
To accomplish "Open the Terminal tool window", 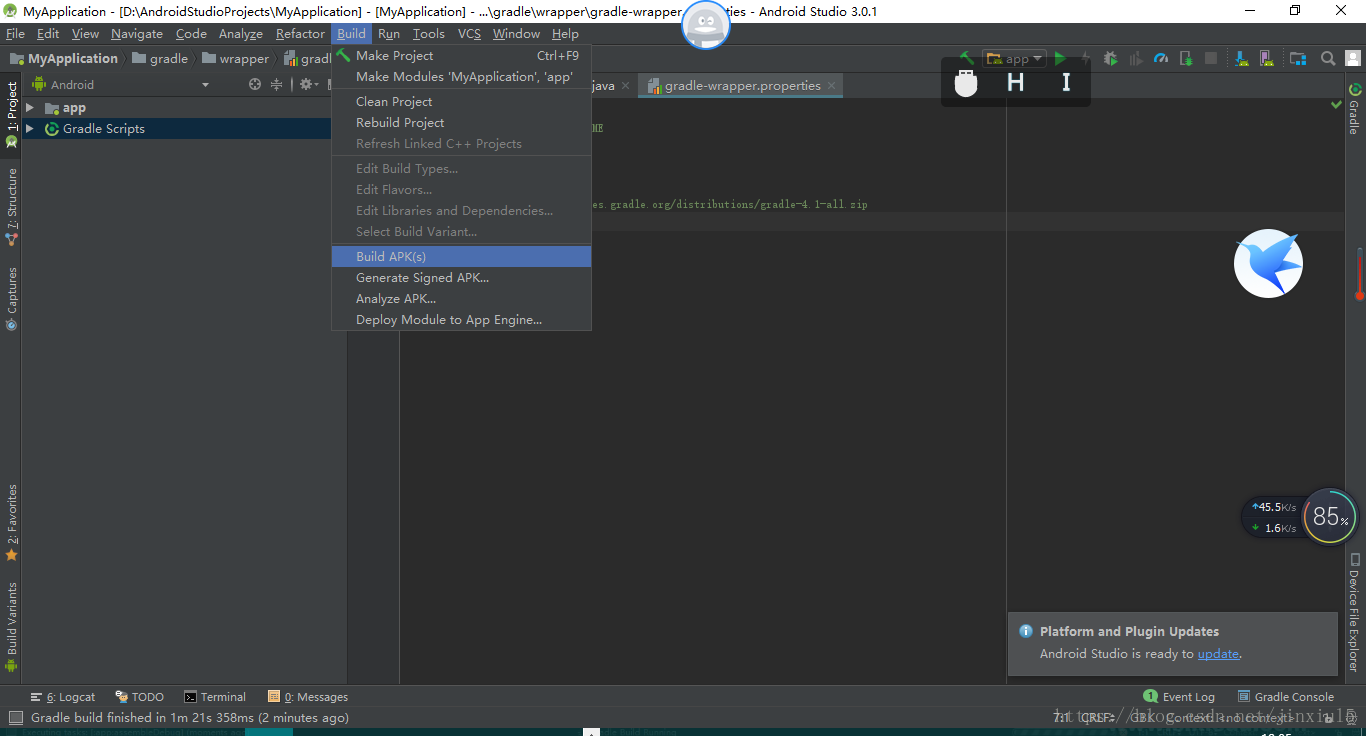I will pos(215,697).
